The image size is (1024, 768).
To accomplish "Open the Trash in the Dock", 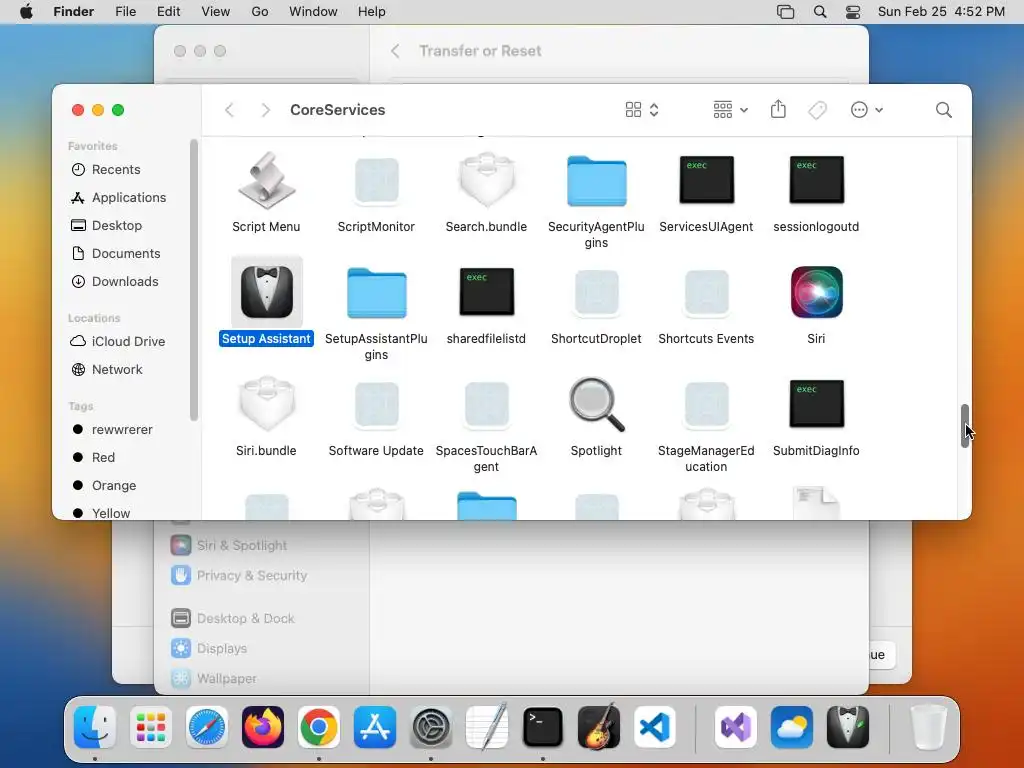I will [x=929, y=727].
